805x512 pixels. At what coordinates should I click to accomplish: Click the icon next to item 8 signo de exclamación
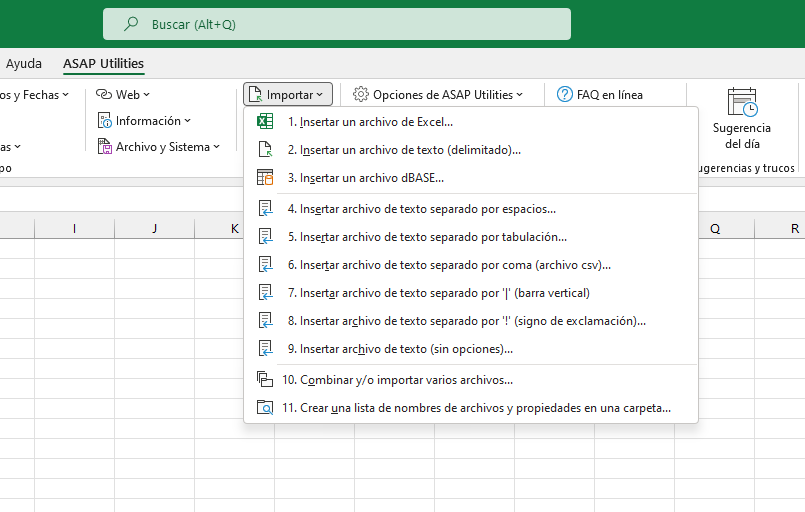pyautogui.click(x=265, y=320)
